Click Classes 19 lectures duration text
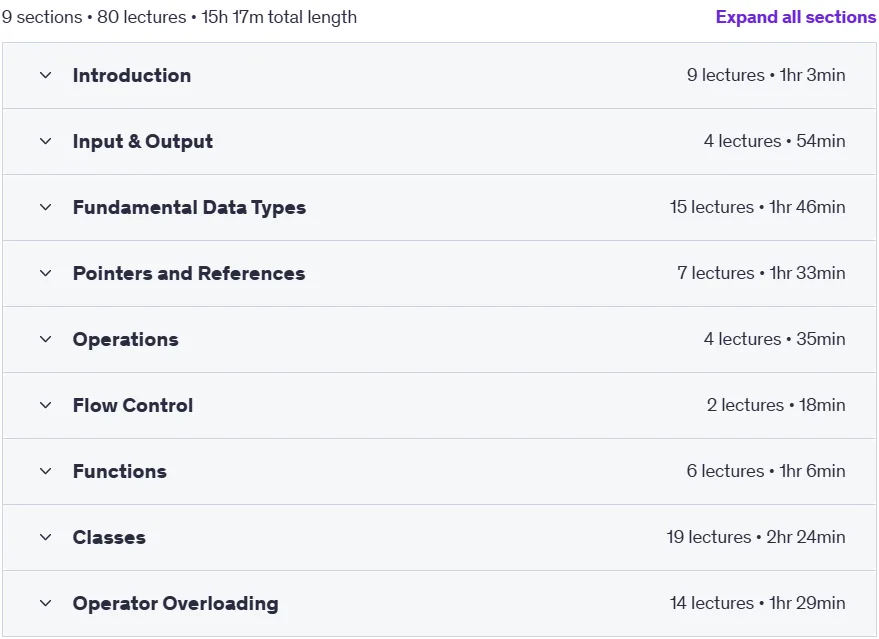 pyautogui.click(x=756, y=537)
